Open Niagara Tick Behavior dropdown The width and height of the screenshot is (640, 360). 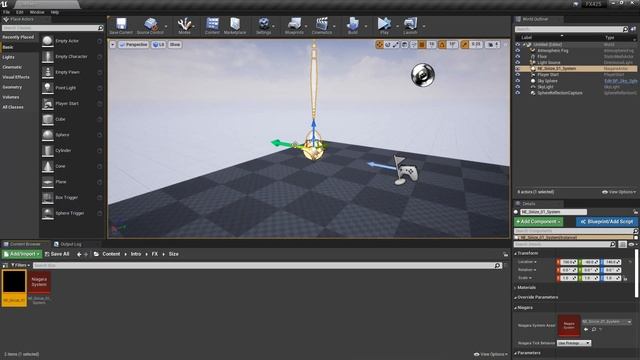click(574, 343)
